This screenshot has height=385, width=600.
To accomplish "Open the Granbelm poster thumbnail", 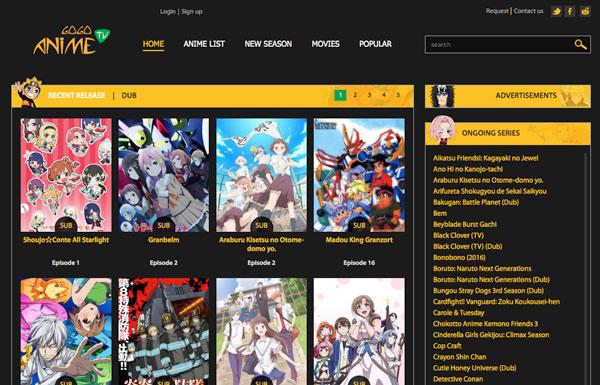I will pos(164,175).
